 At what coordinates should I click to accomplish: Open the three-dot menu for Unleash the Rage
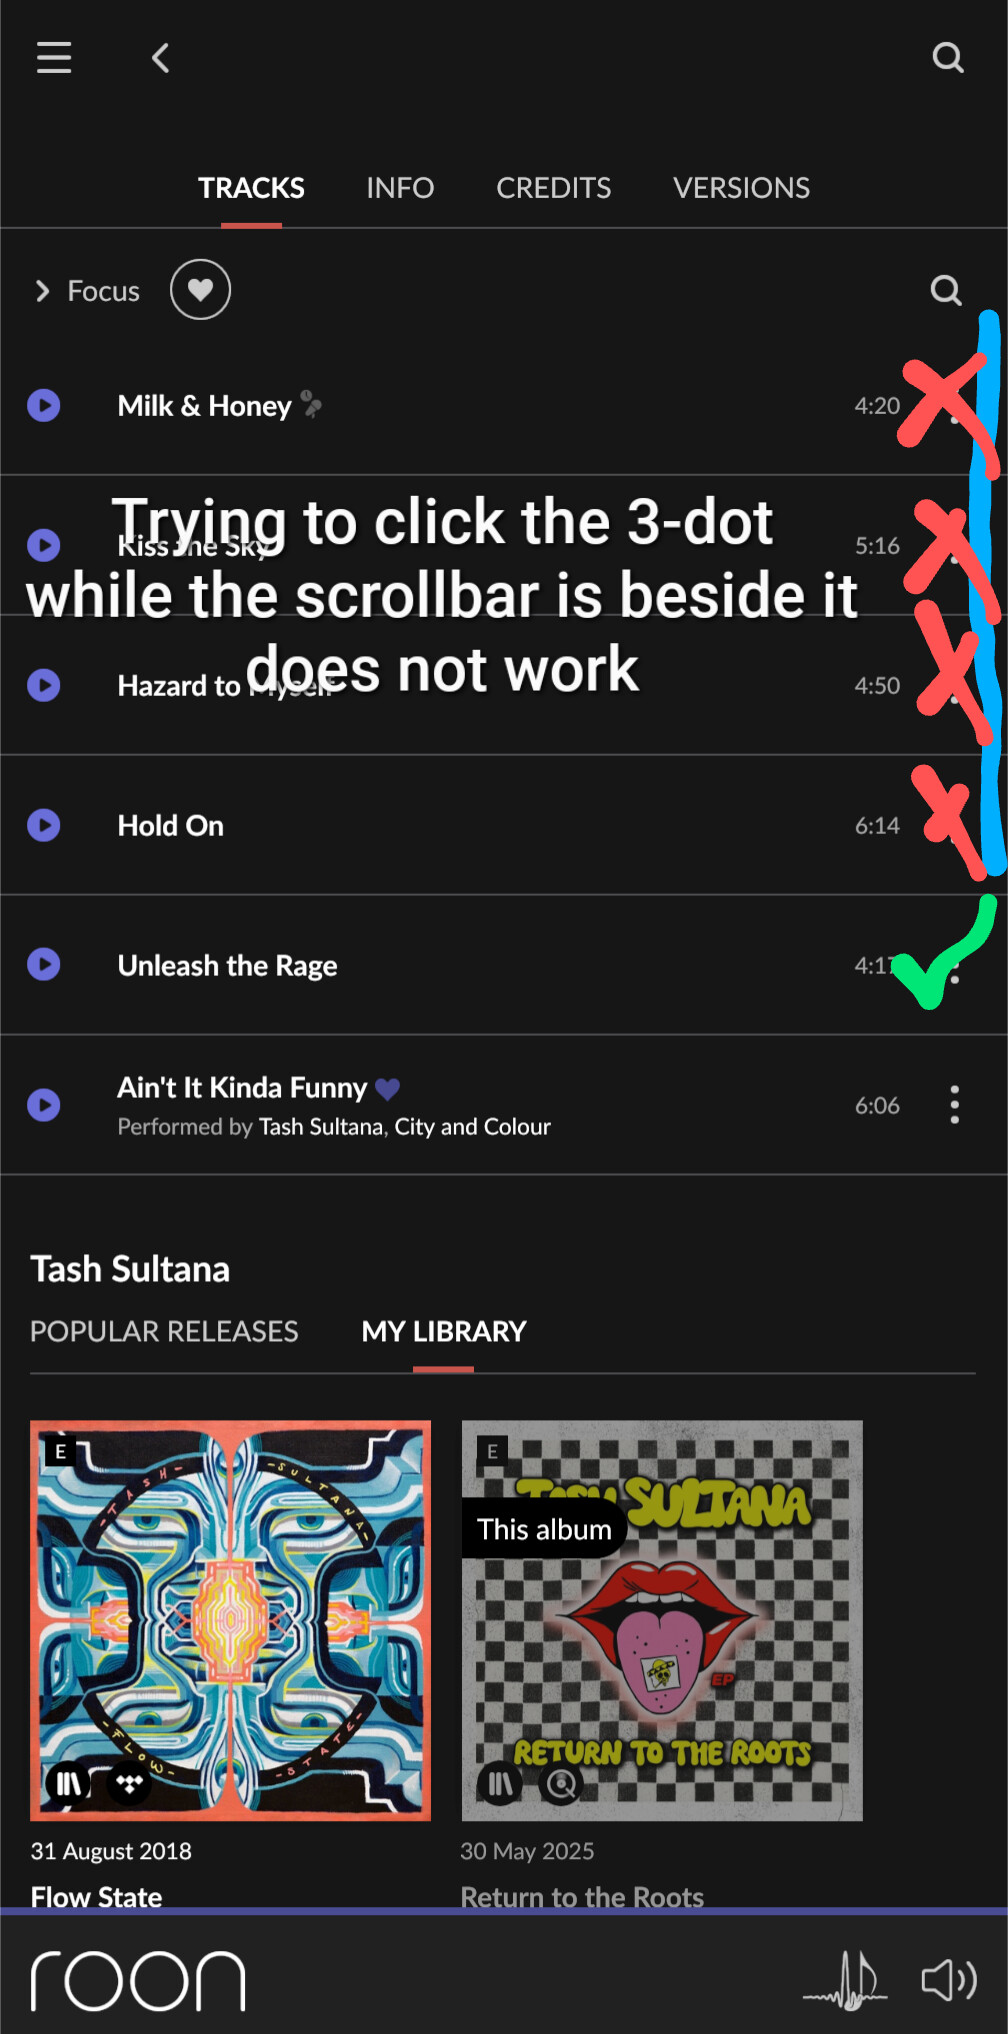coord(955,965)
